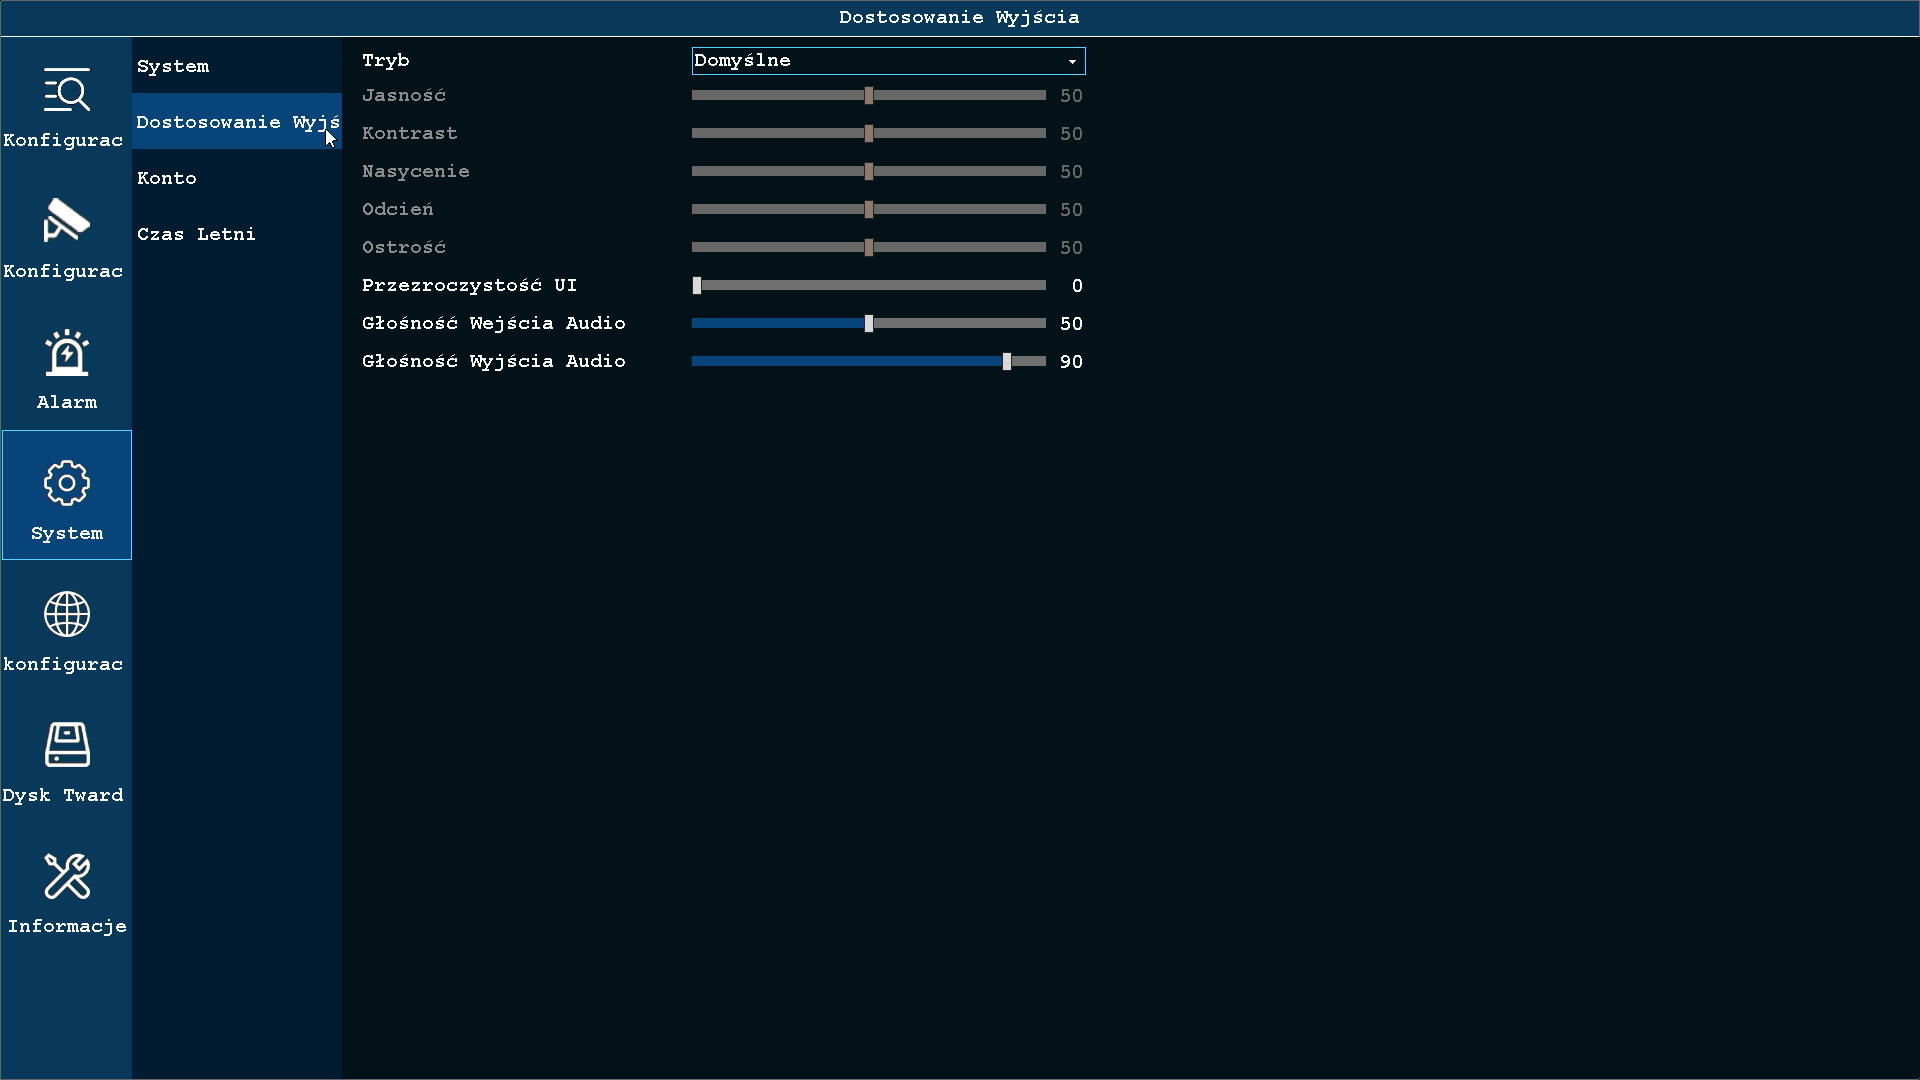Select Dostosowanie Wyjścia submenu item

click(237, 122)
